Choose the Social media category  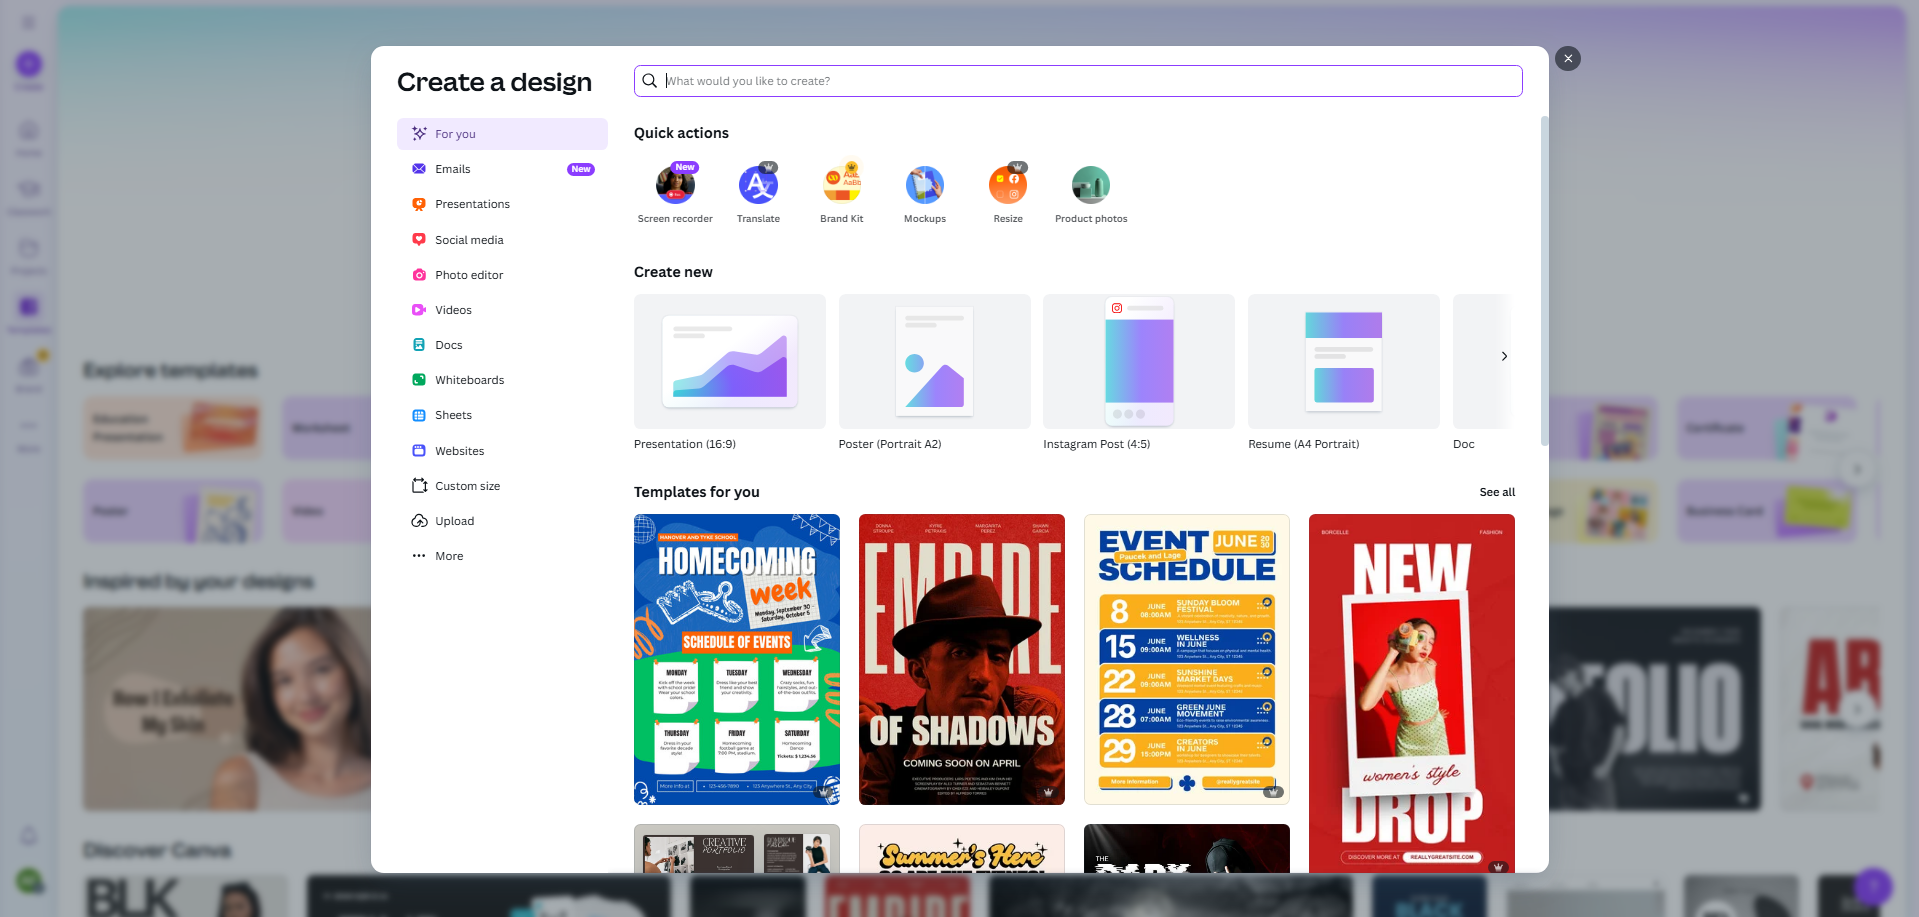click(502, 240)
